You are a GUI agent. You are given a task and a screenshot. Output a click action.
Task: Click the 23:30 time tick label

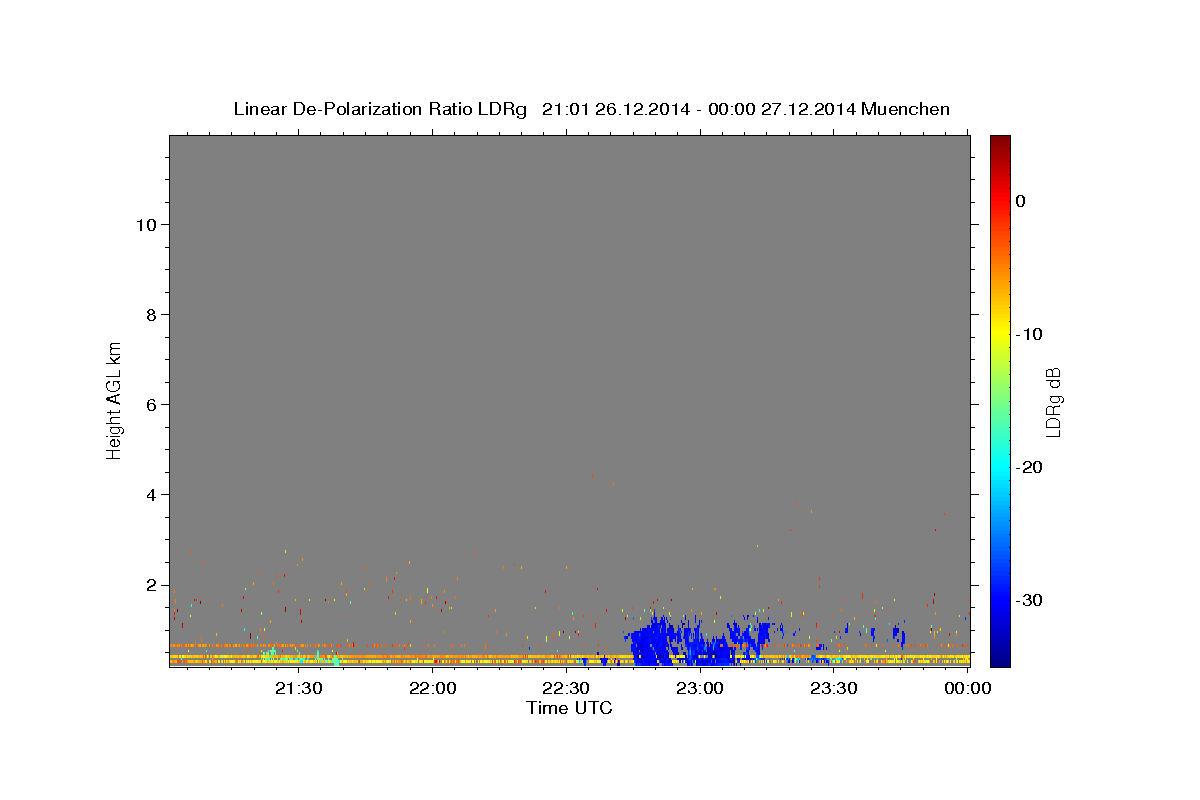tap(833, 689)
